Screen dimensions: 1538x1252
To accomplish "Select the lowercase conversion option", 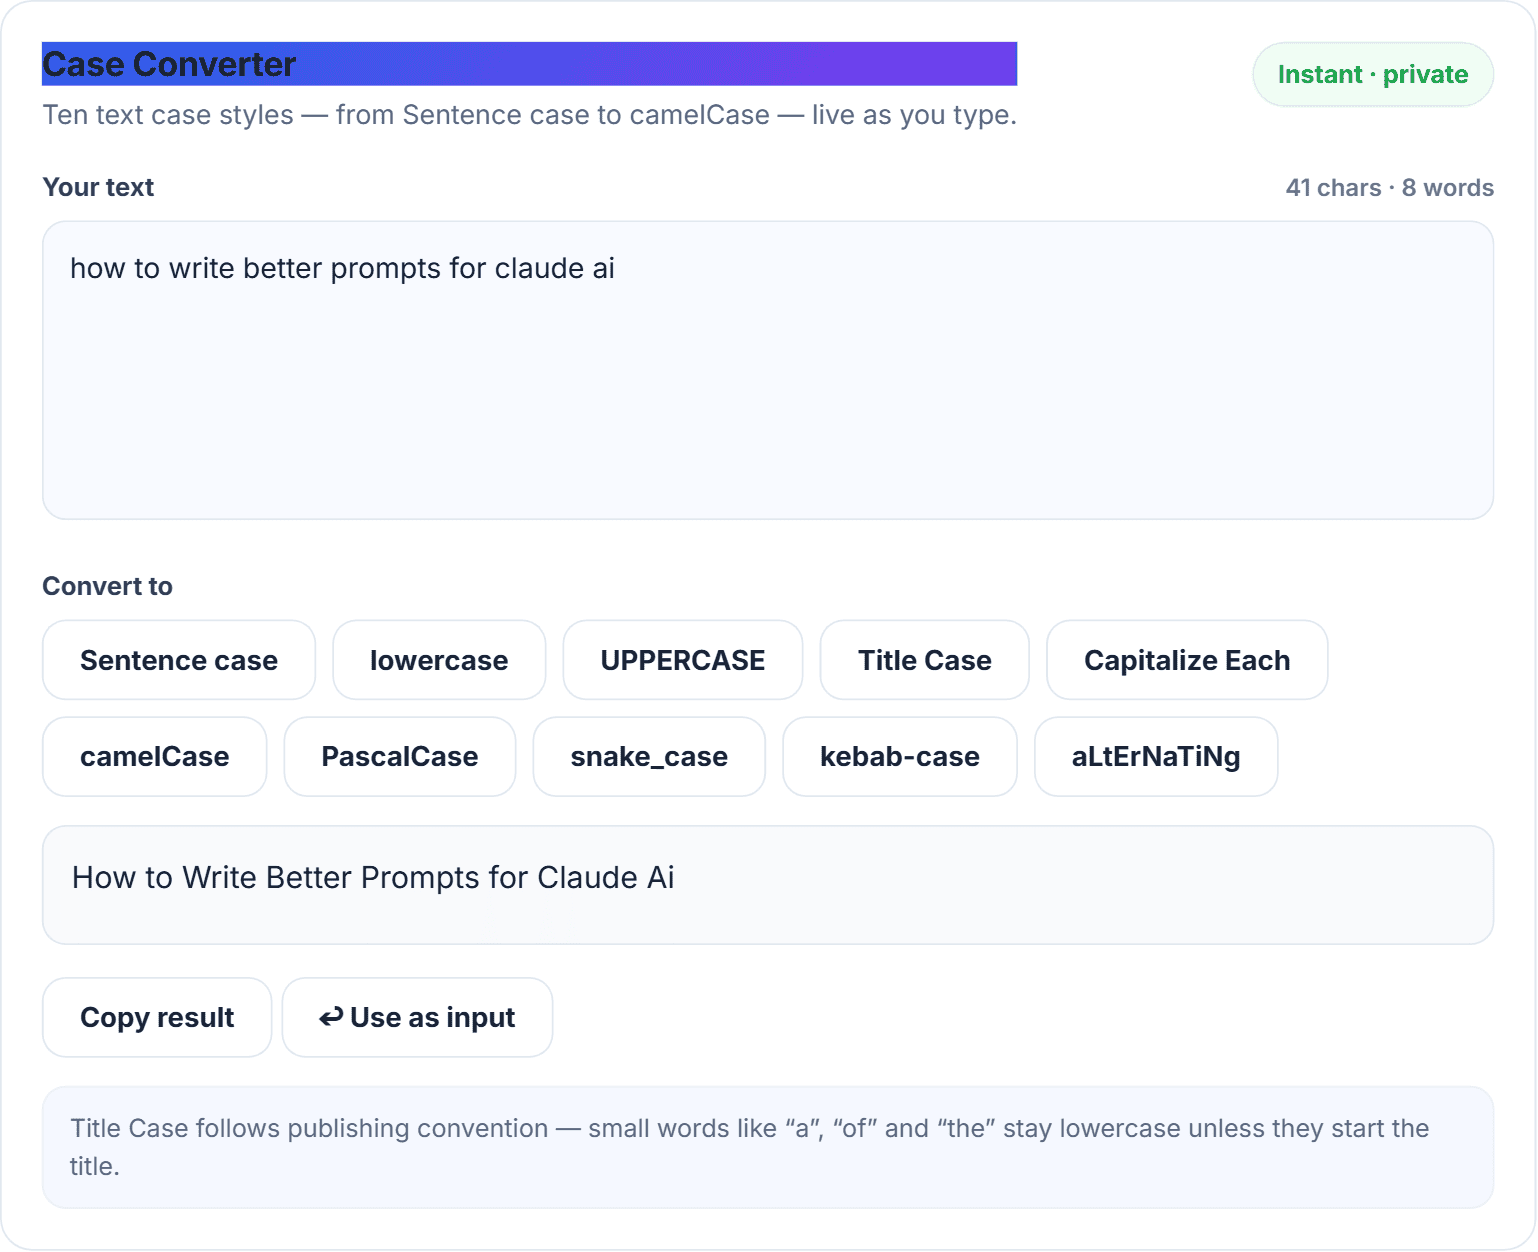I will [x=439, y=660].
